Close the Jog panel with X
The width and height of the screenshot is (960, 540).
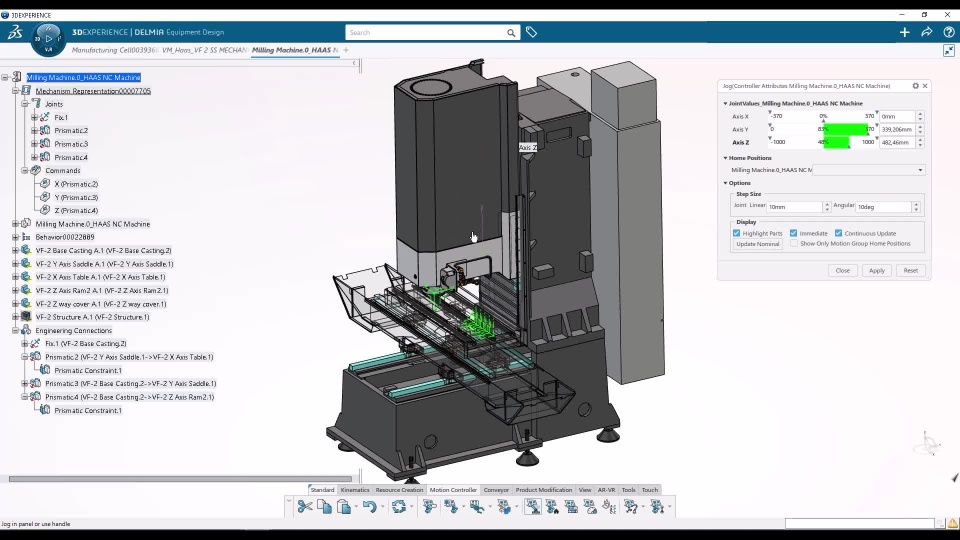coord(925,86)
